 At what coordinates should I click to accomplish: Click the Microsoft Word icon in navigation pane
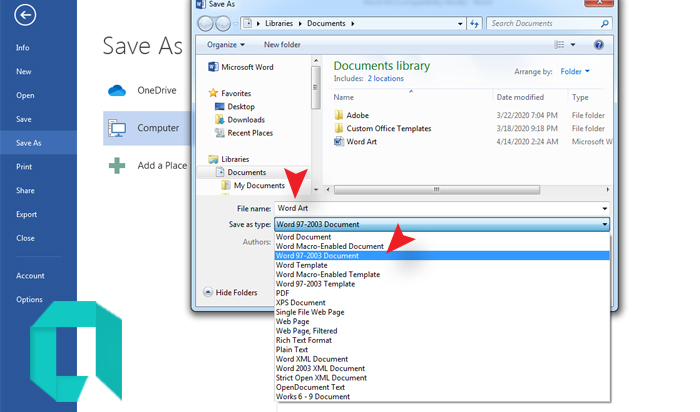pyautogui.click(x=213, y=67)
